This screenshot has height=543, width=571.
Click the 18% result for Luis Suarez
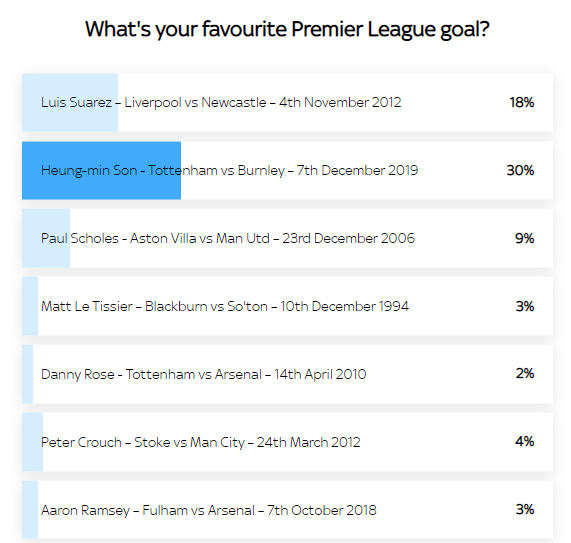click(521, 102)
